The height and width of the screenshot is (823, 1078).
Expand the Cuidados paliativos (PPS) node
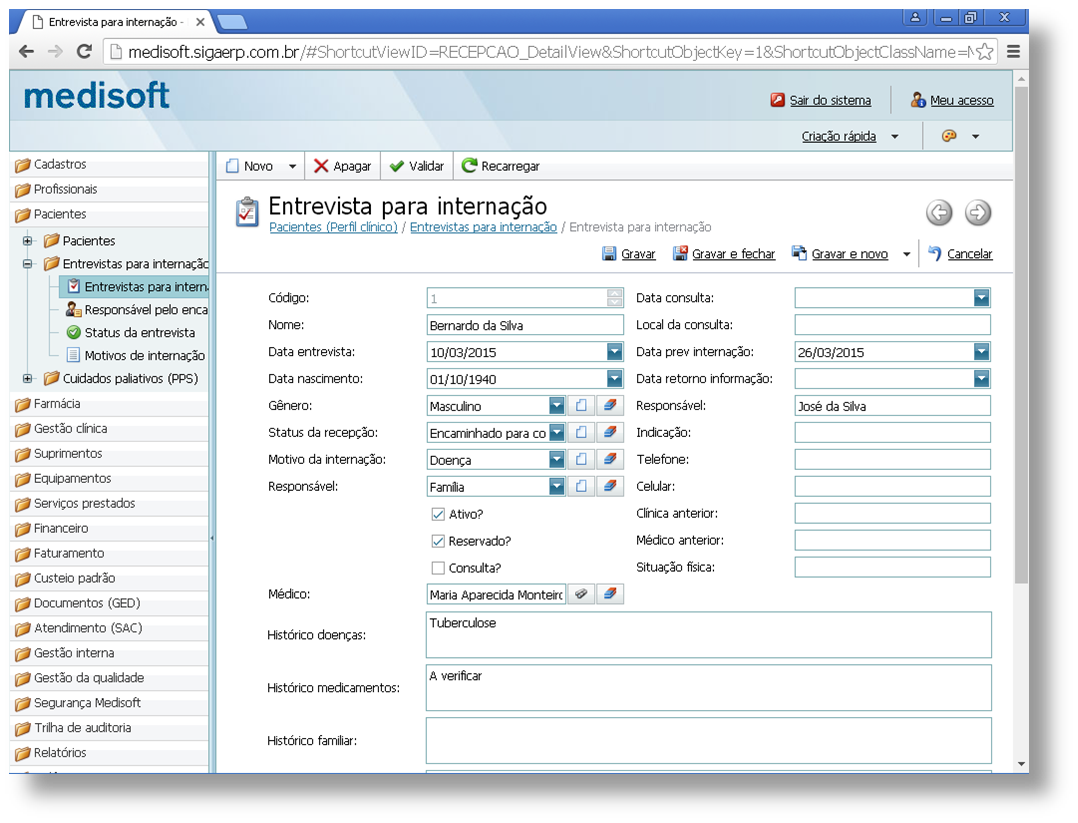point(28,378)
